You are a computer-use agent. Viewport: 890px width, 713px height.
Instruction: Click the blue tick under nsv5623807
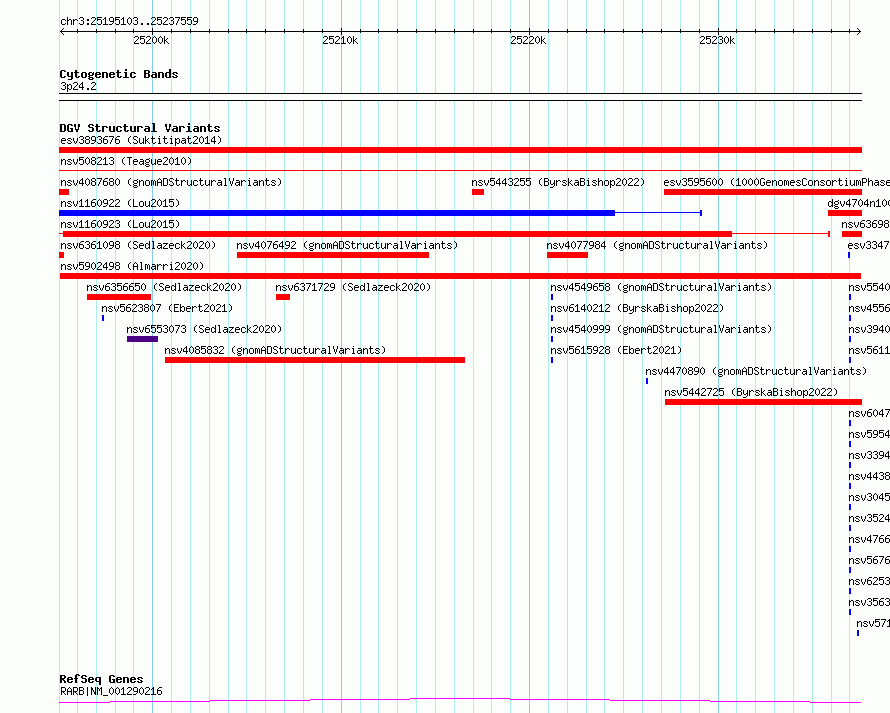click(x=103, y=318)
